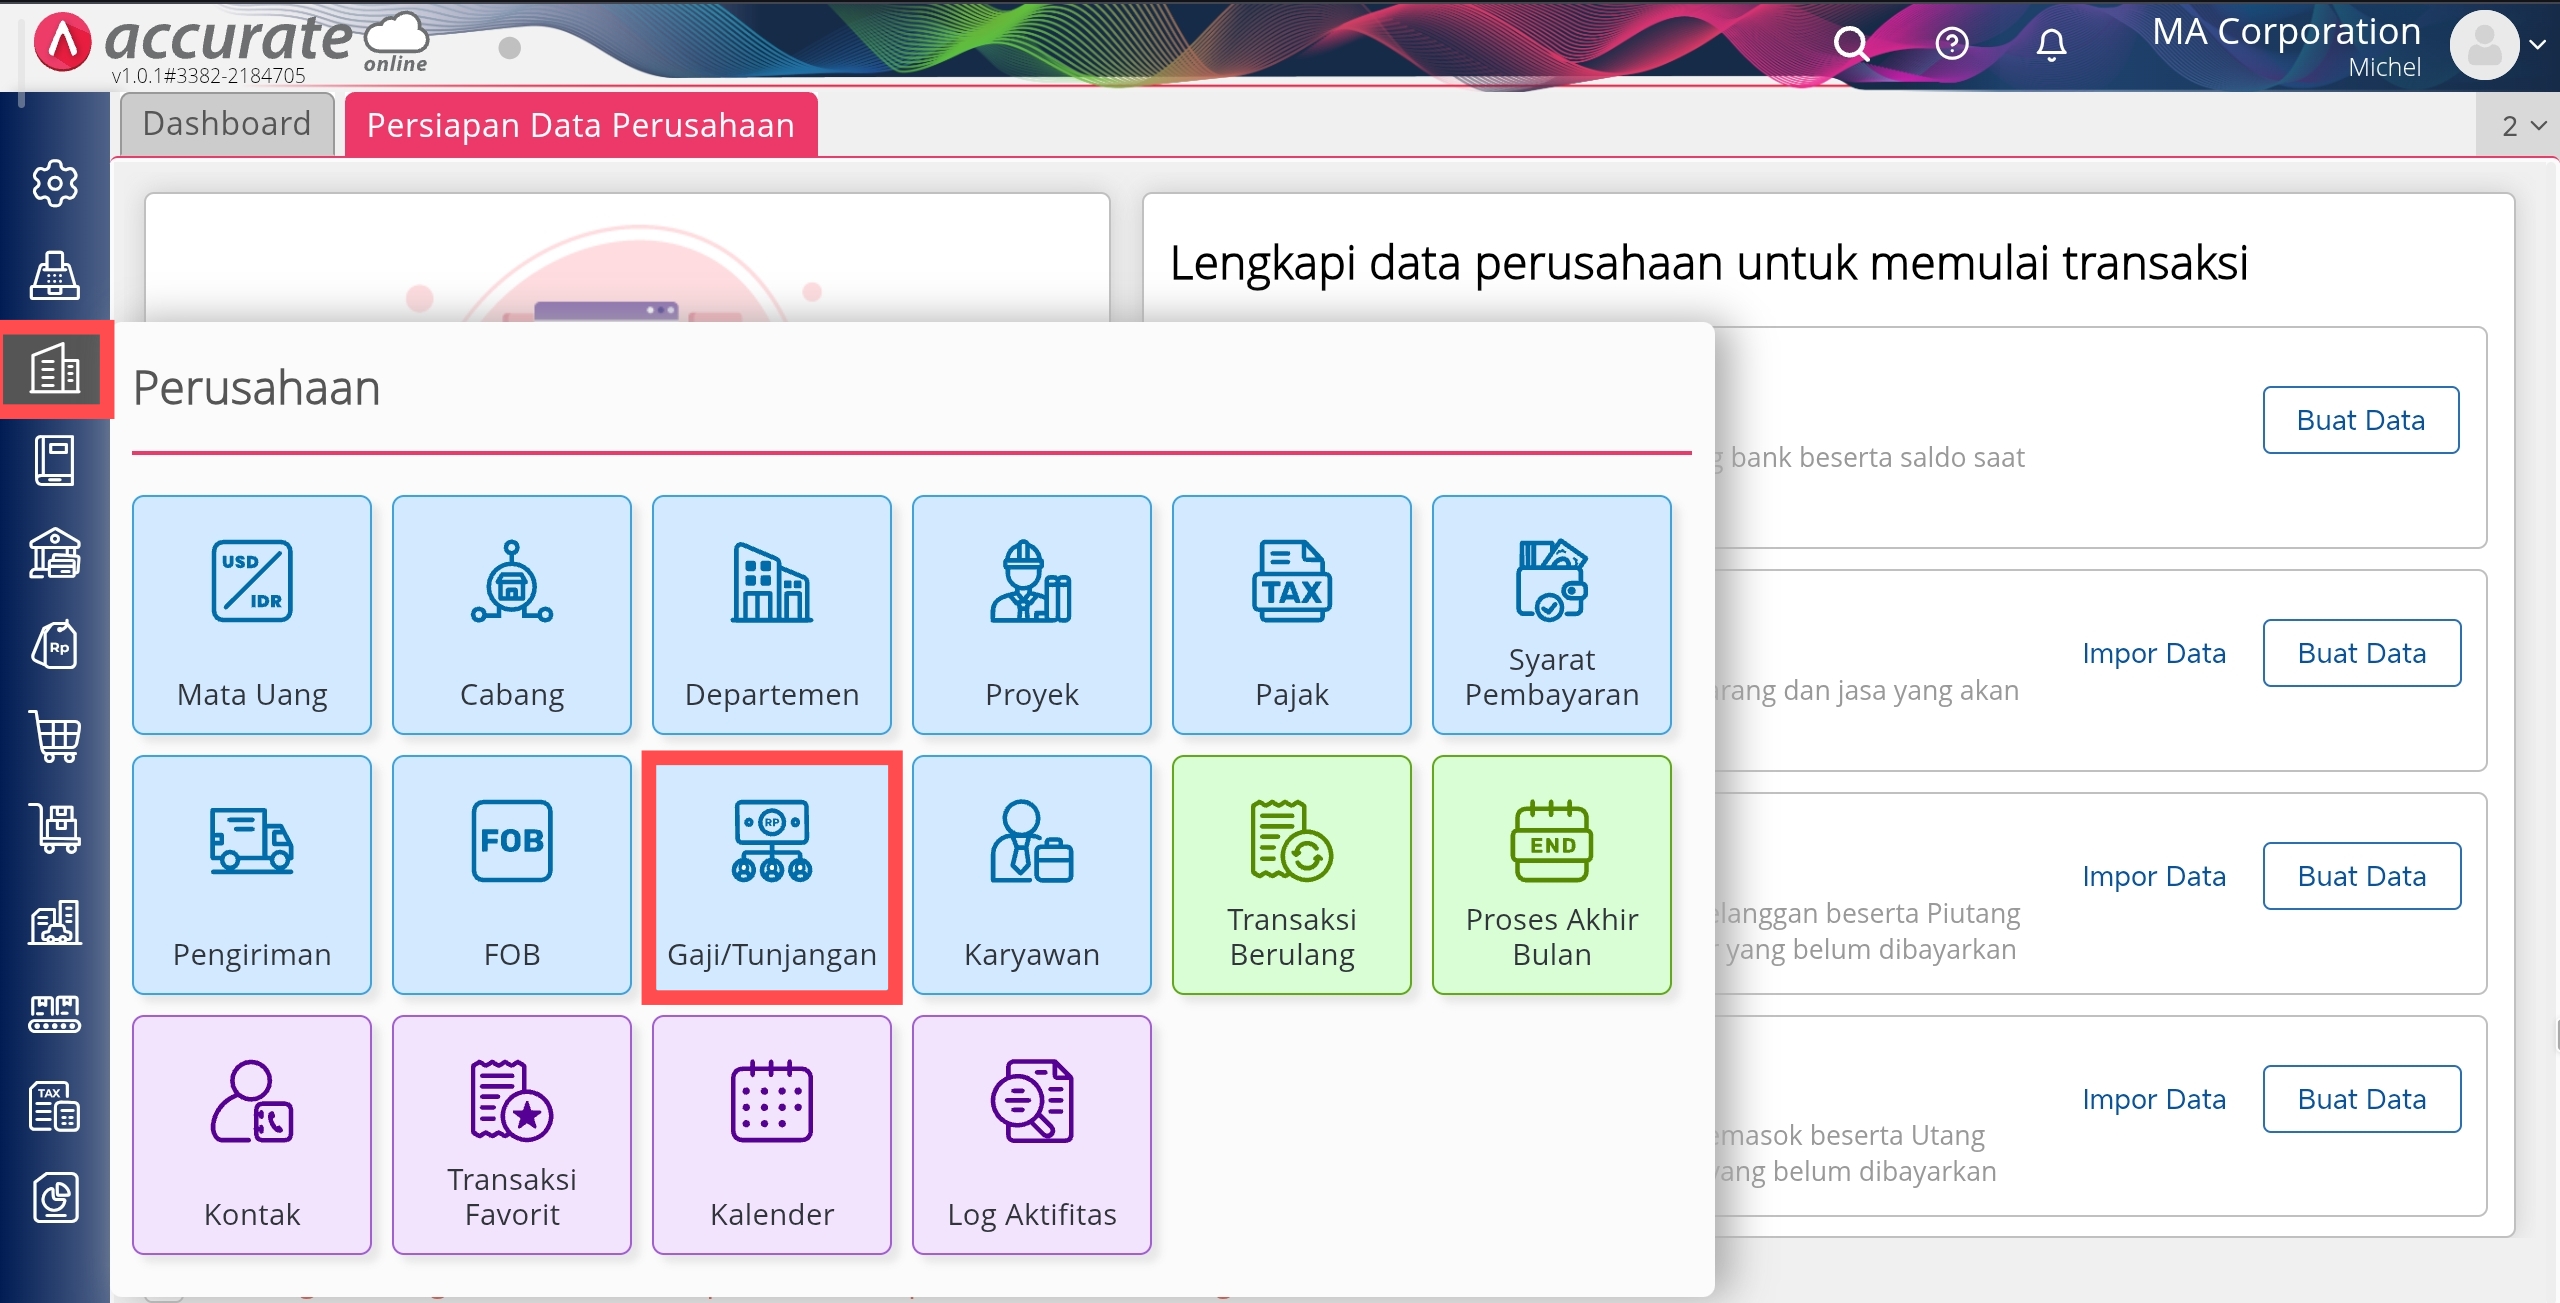Switch to the Dashboard tab
The image size is (2560, 1303).
click(x=227, y=124)
